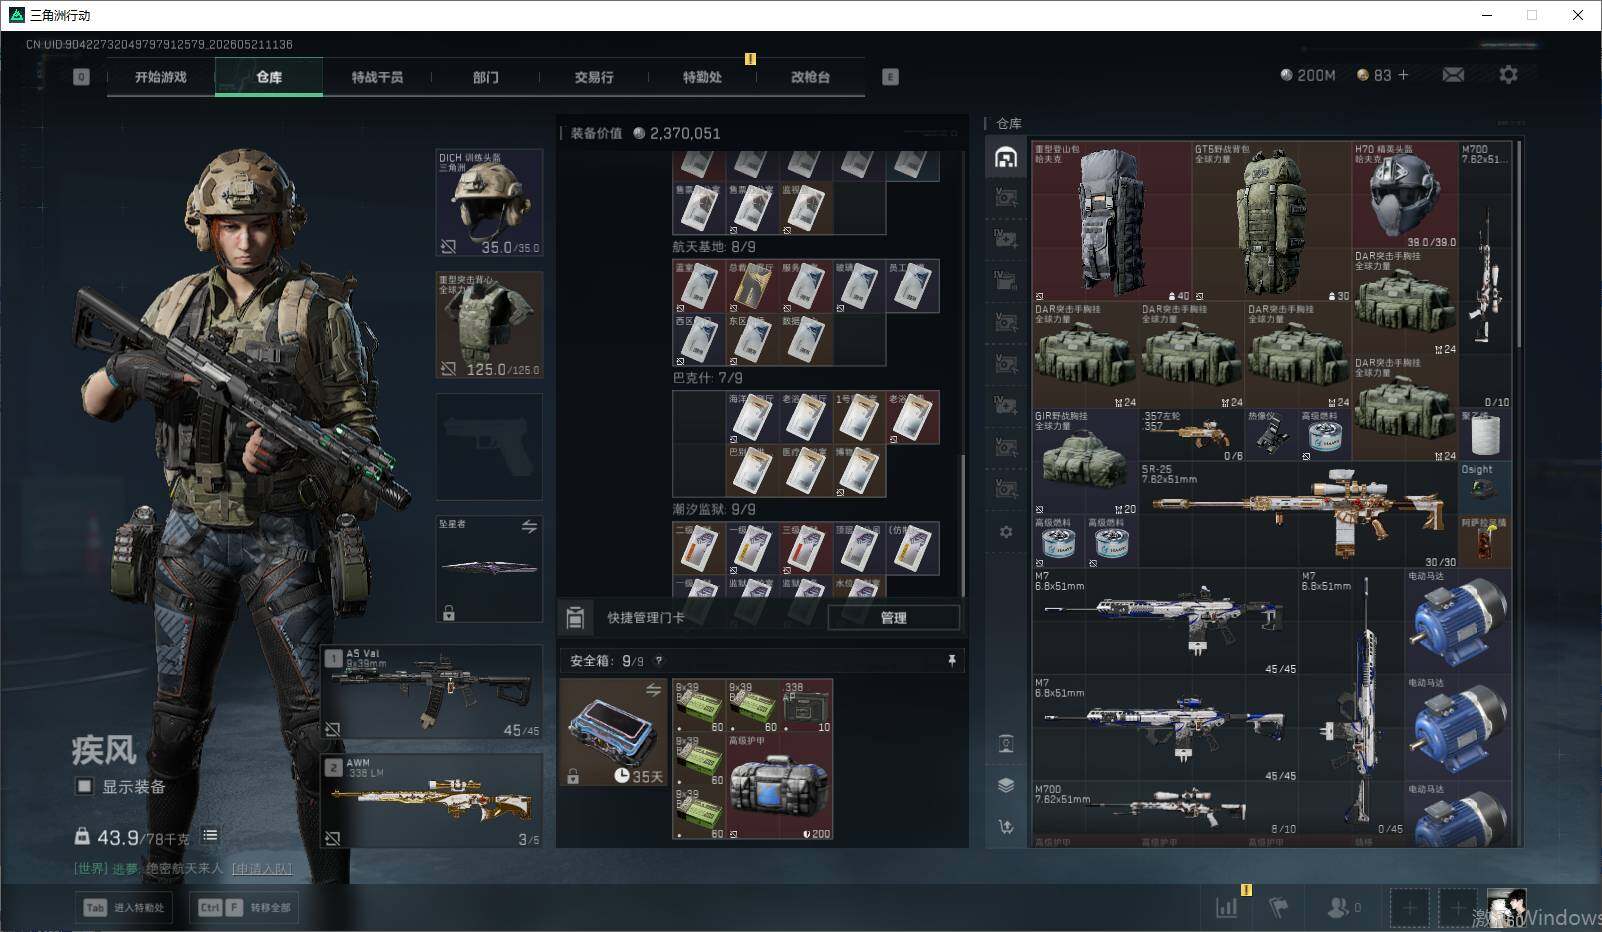Click the player avatar in bottom right
Screen dimensions: 1602x932
pos(1507,907)
